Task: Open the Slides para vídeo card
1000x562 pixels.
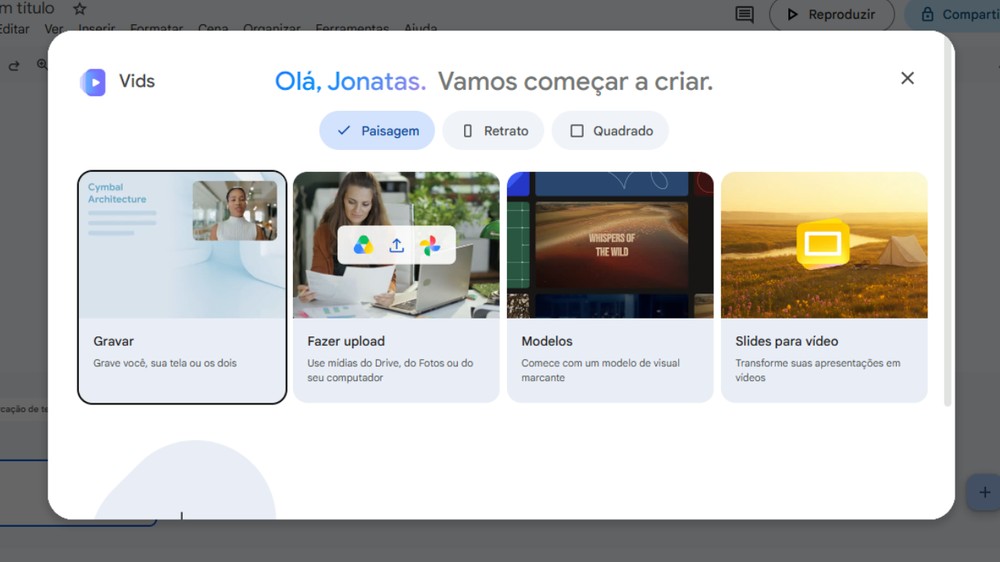Action: [x=824, y=287]
